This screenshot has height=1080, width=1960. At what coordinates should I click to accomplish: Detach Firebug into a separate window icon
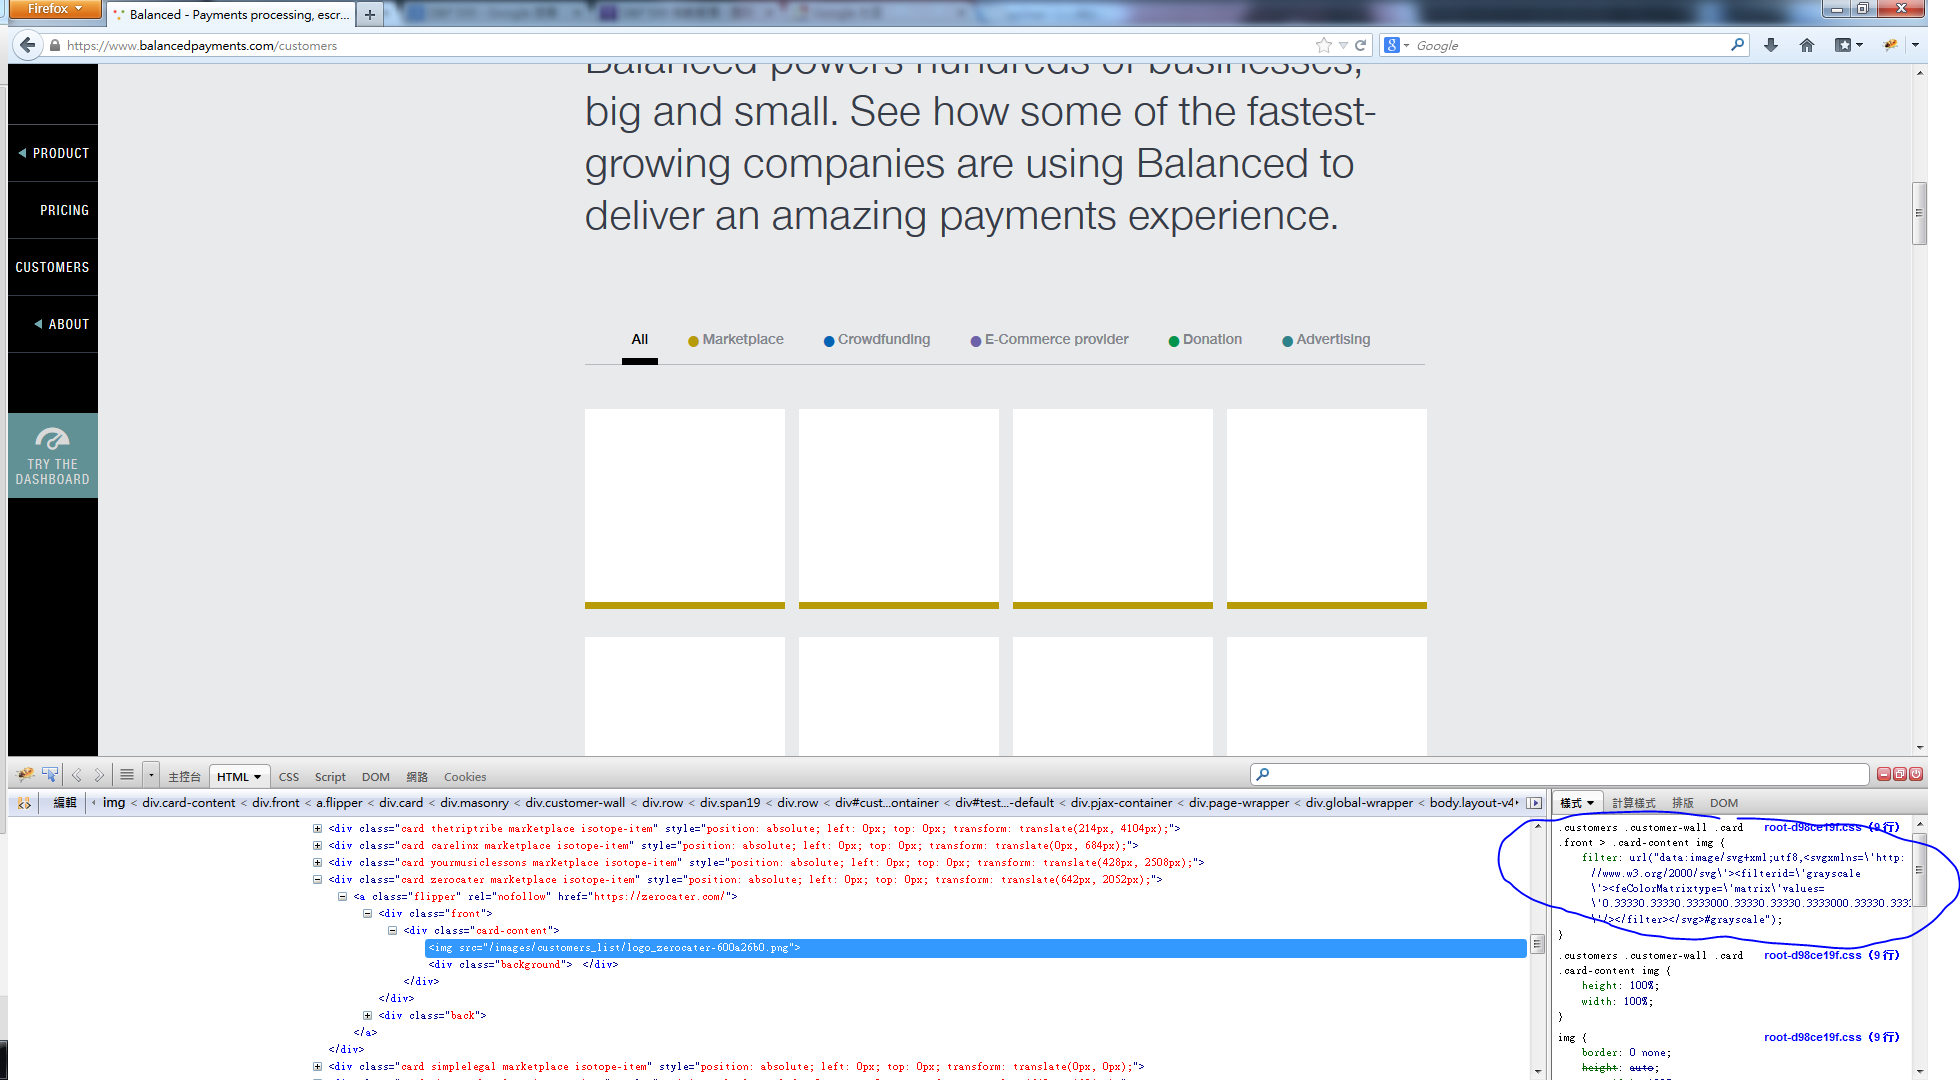pyautogui.click(x=1900, y=774)
